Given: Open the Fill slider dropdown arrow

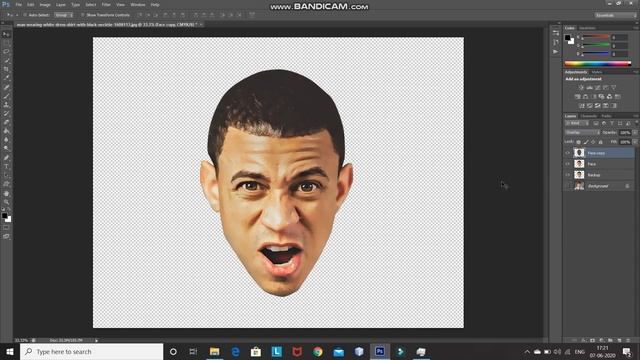Looking at the screenshot, I should coord(635,142).
